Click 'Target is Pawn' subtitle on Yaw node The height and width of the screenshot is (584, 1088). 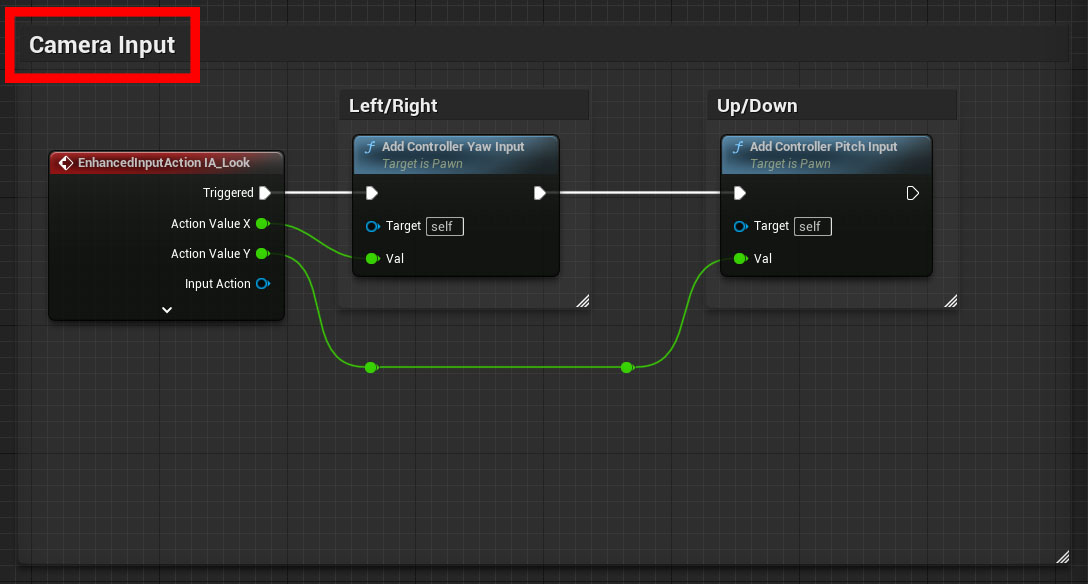423,164
